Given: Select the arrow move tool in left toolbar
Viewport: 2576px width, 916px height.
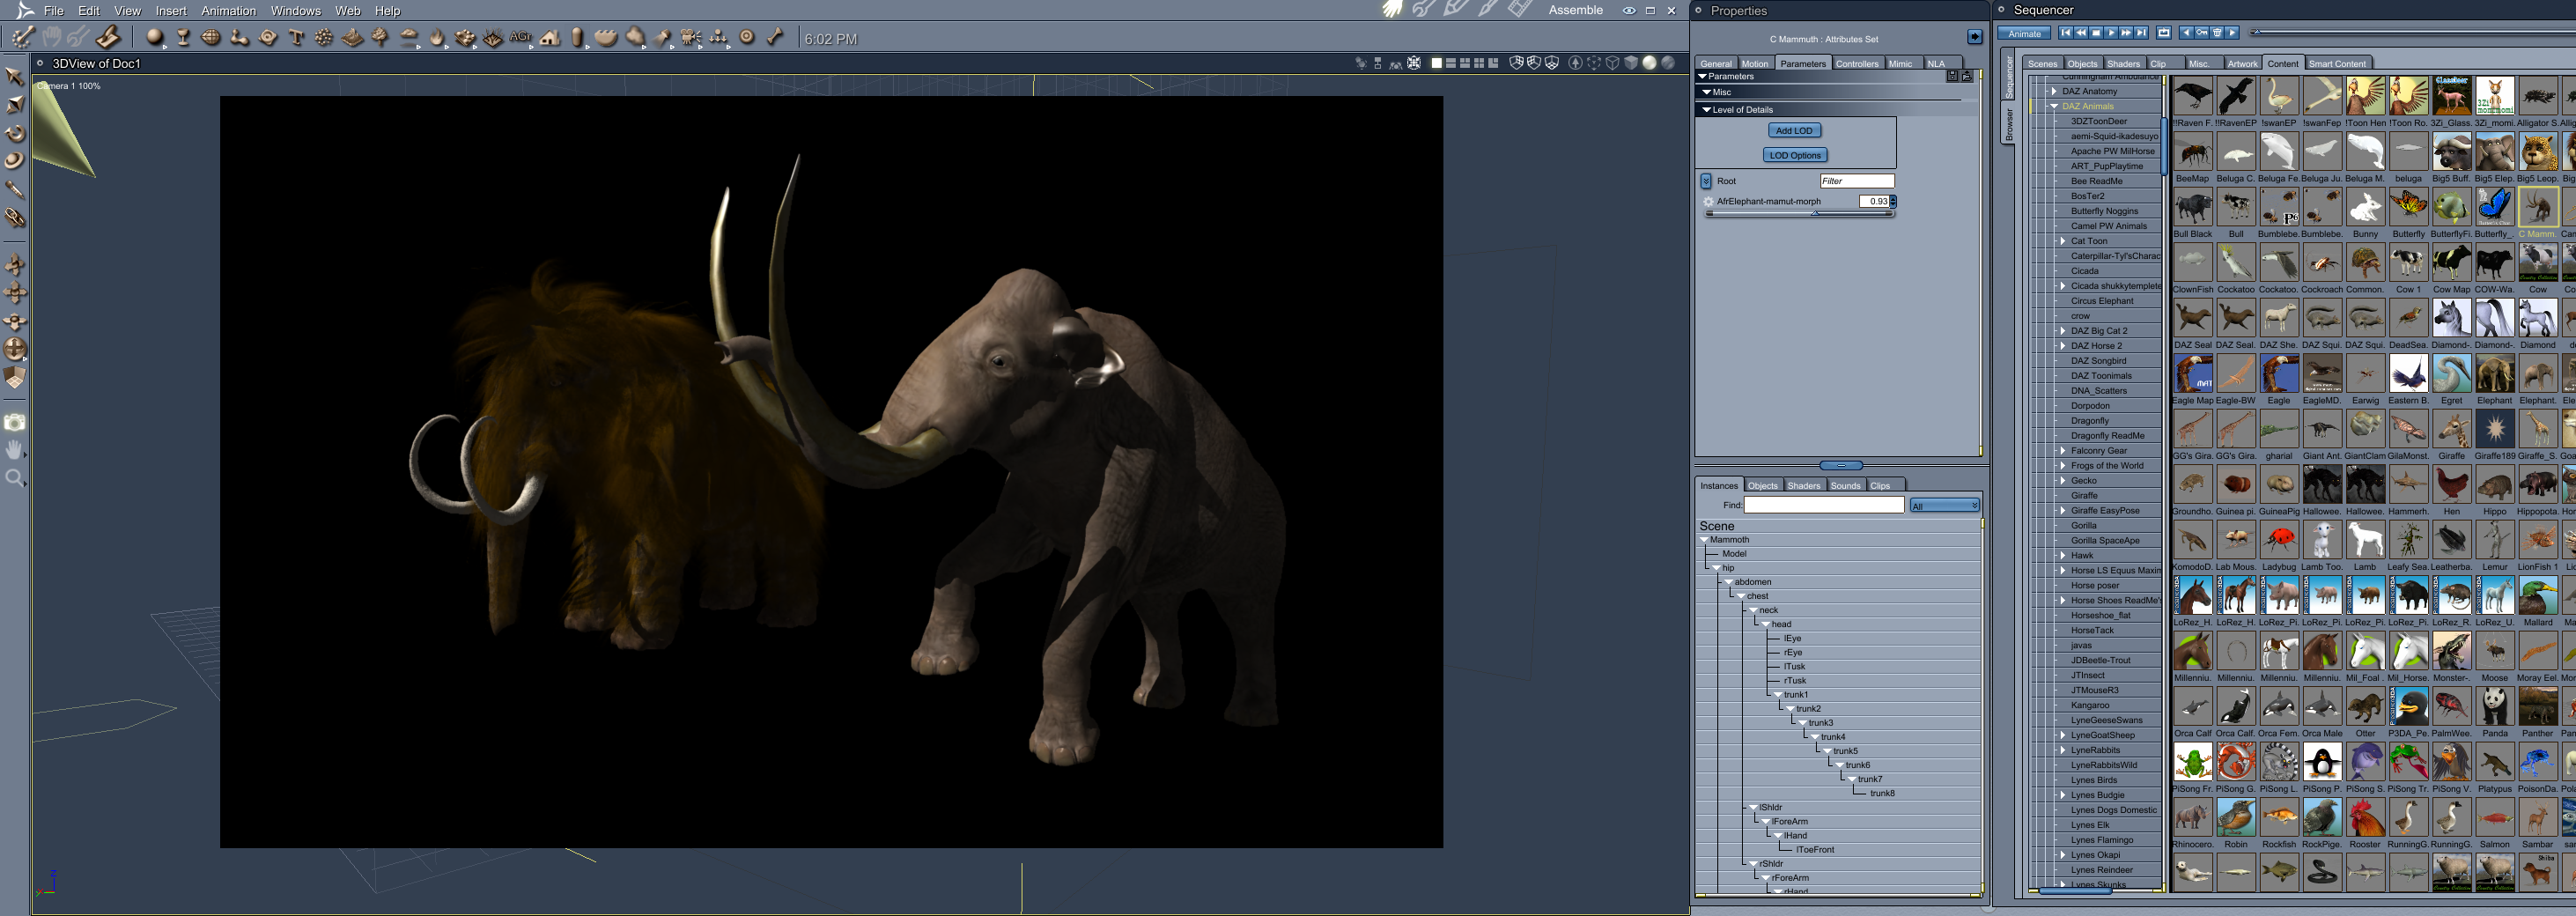Looking at the screenshot, I should pyautogui.click(x=15, y=76).
